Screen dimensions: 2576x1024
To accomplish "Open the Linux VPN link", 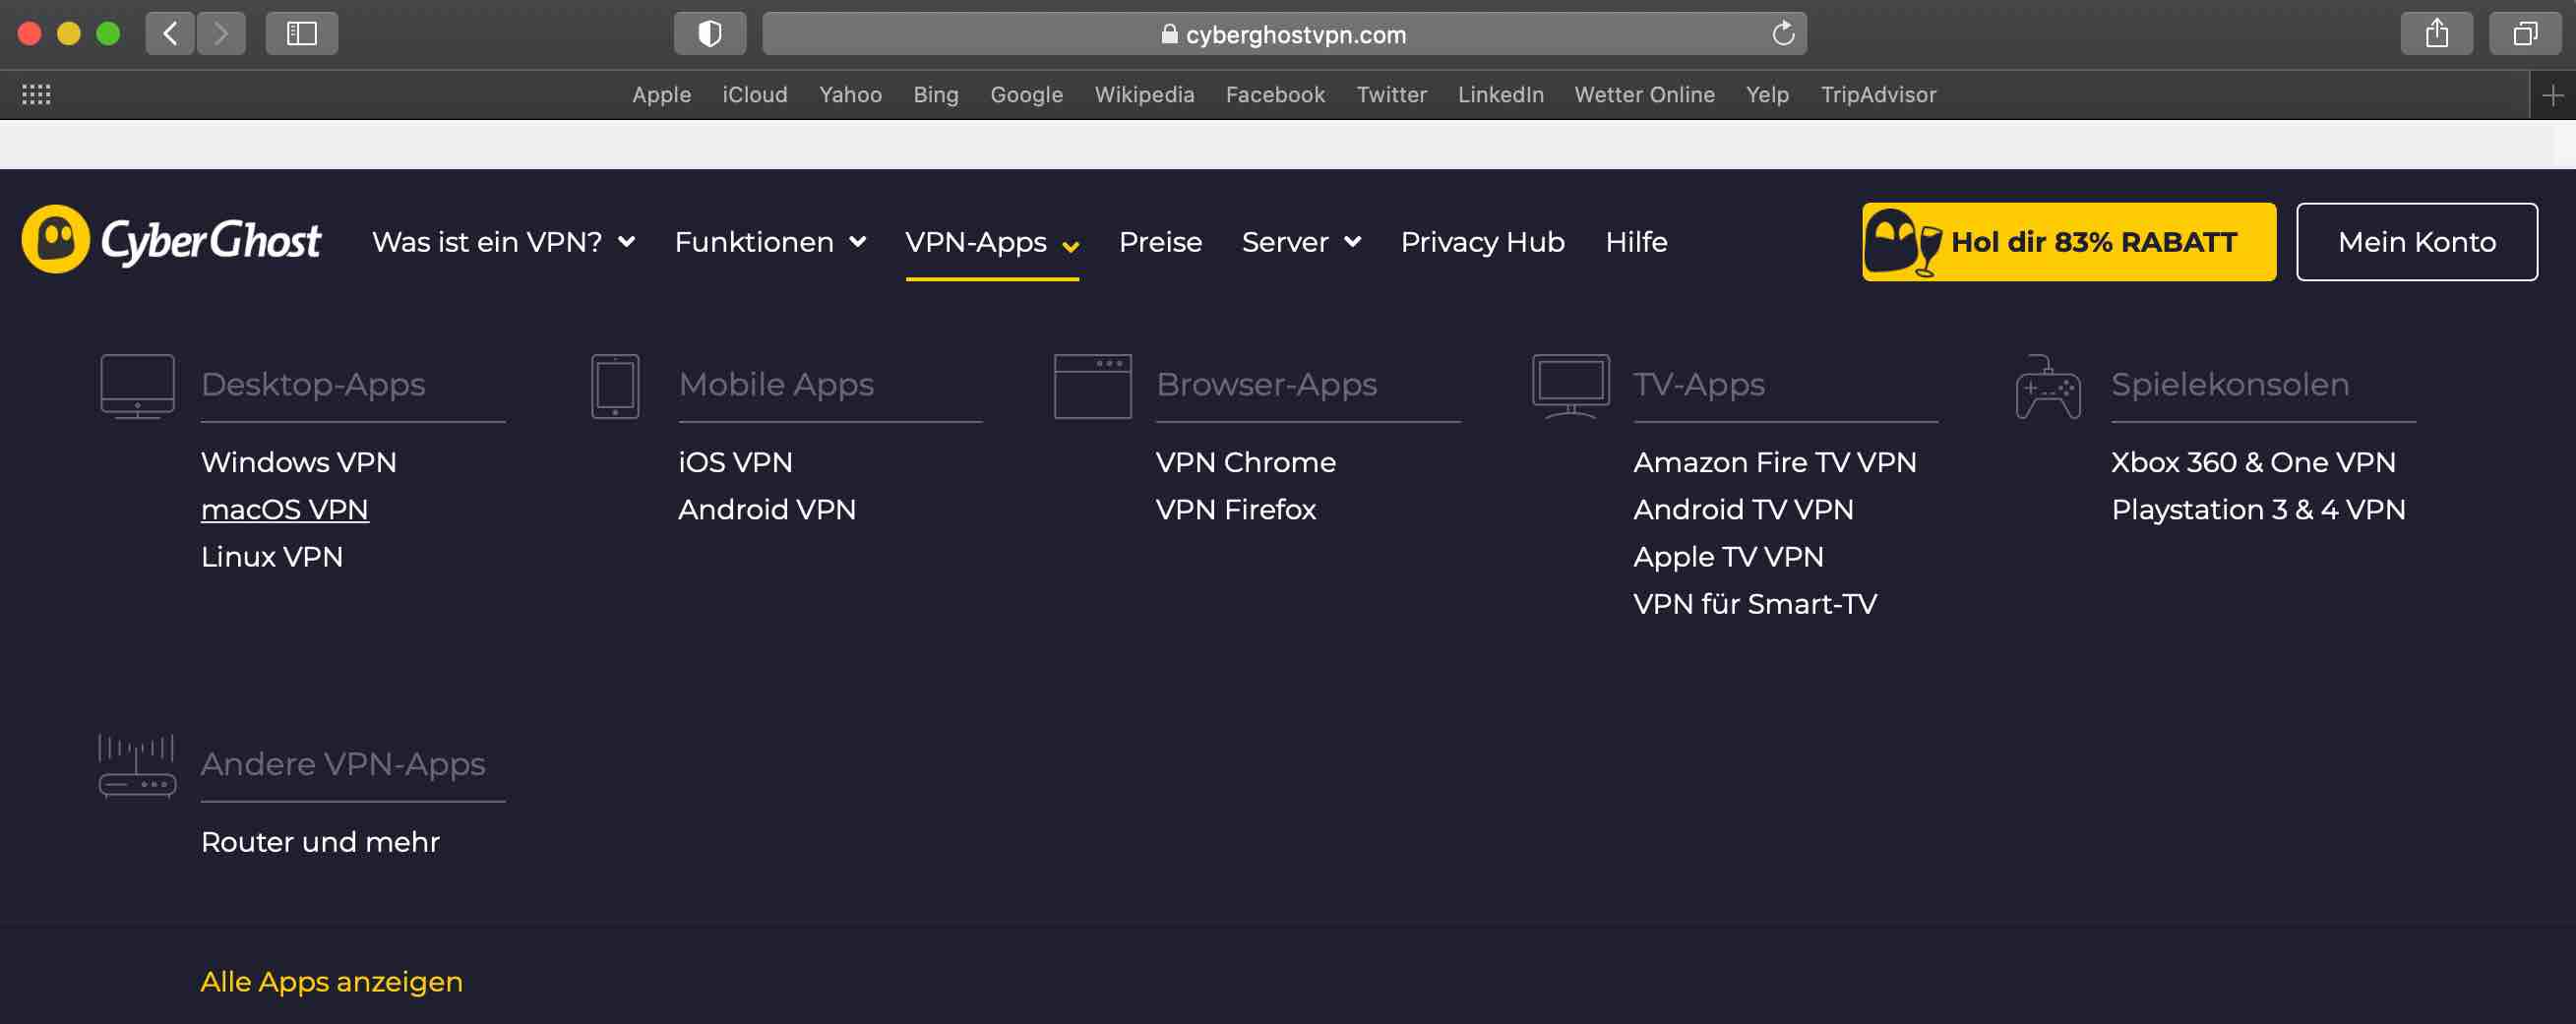I will (x=272, y=556).
